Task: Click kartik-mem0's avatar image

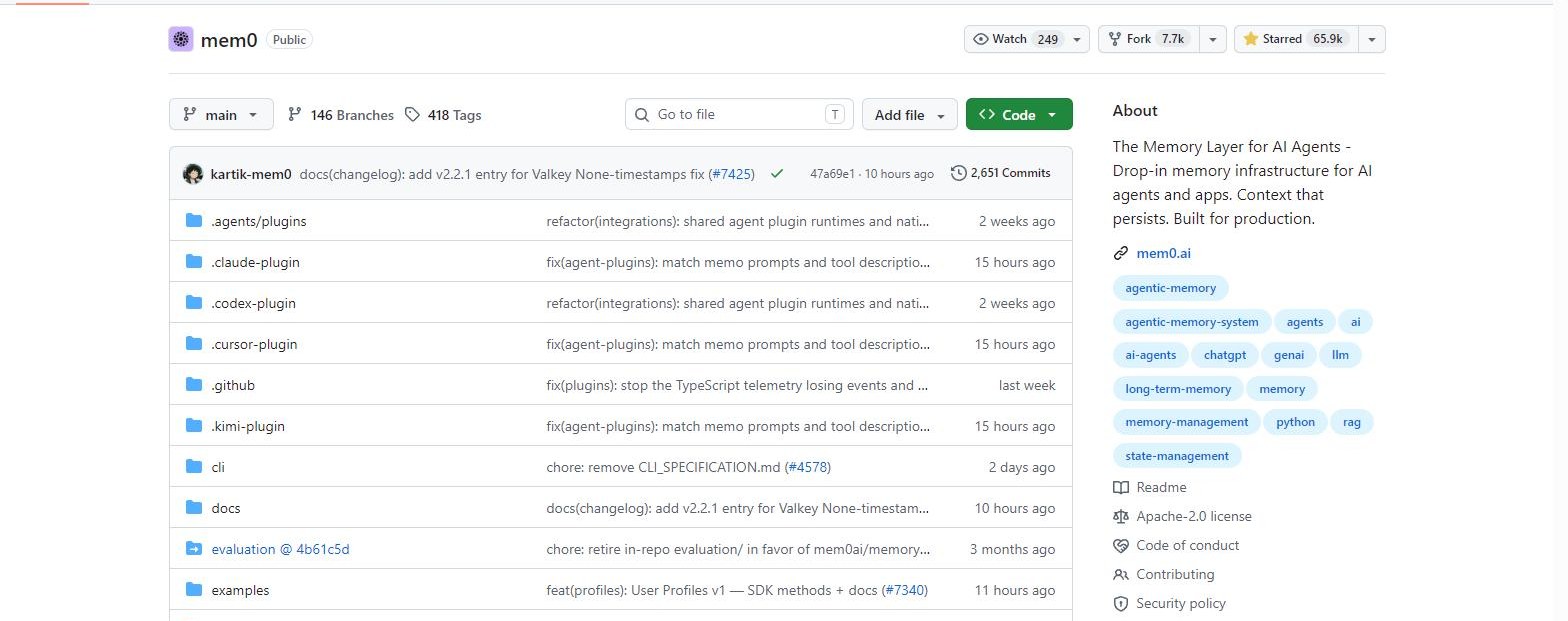Action: tap(193, 174)
